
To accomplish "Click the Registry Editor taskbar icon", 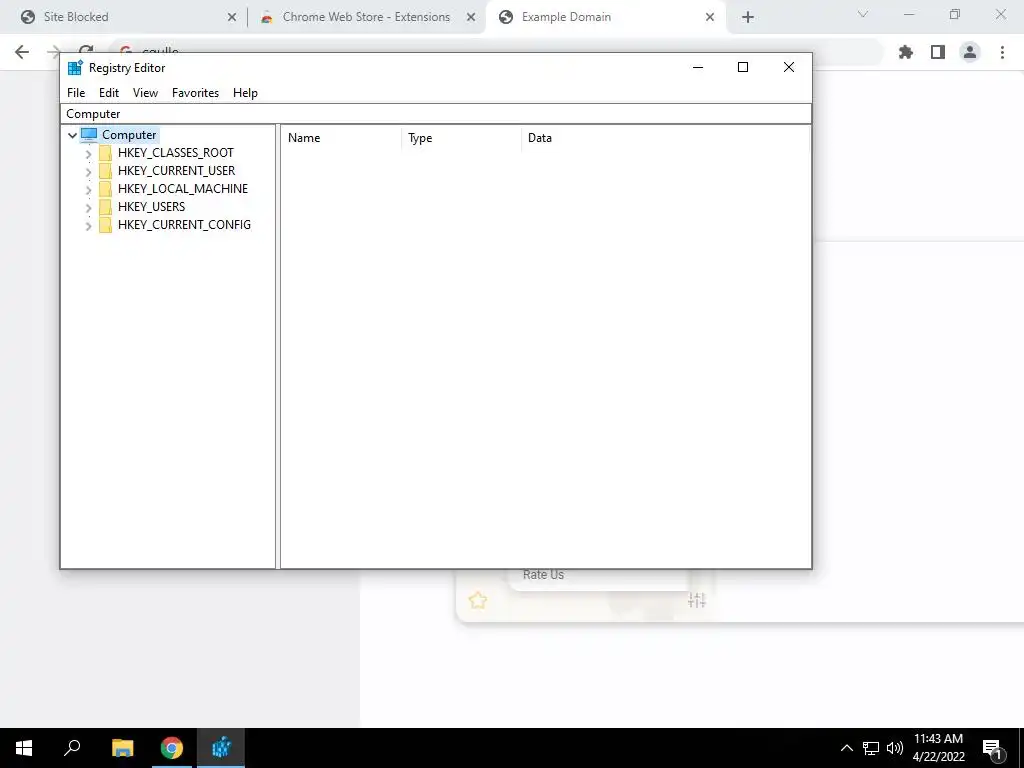I will [221, 748].
